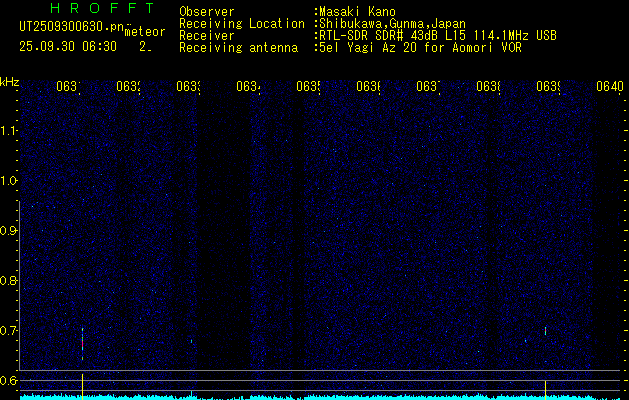Image resolution: width=629 pixels, height=400 pixels.
Task: Click the 0634 time axis label
Action: [248, 86]
